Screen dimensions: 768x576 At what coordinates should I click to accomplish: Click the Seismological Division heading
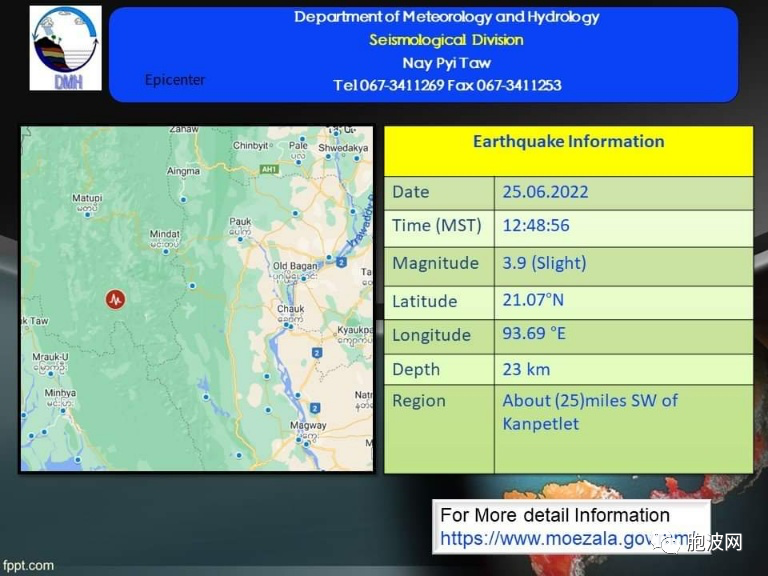coord(446,40)
